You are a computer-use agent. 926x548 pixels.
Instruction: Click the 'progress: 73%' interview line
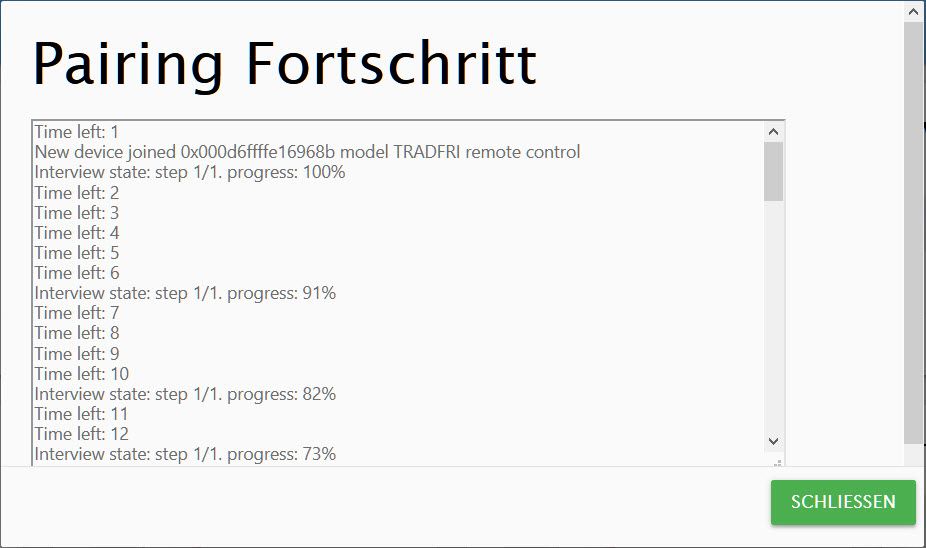point(185,454)
